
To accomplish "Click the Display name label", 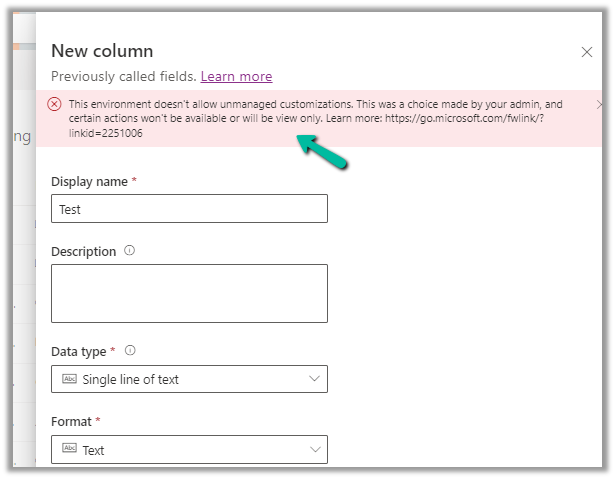I will 89,181.
